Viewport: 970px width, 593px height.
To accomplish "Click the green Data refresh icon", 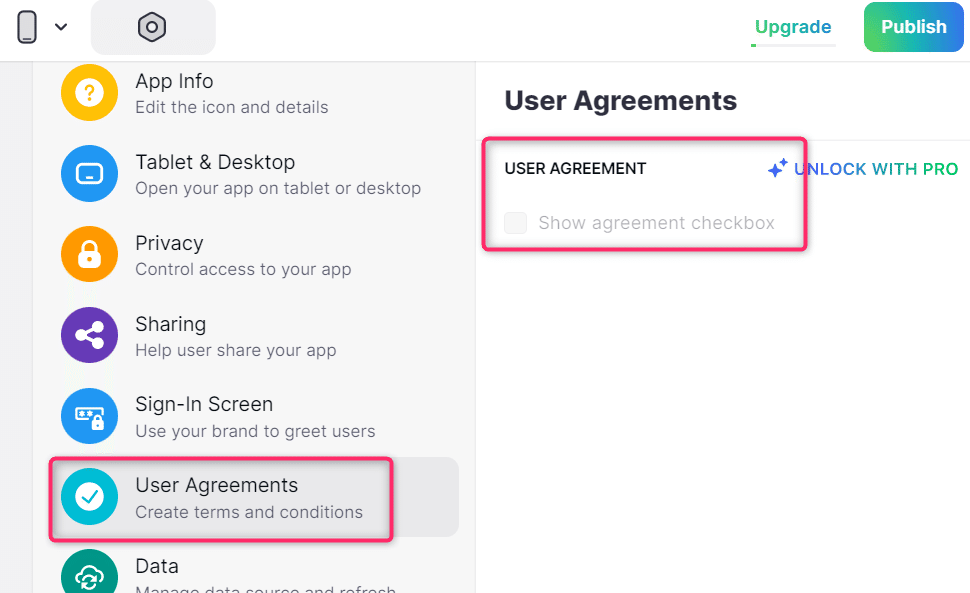I will click(90, 575).
